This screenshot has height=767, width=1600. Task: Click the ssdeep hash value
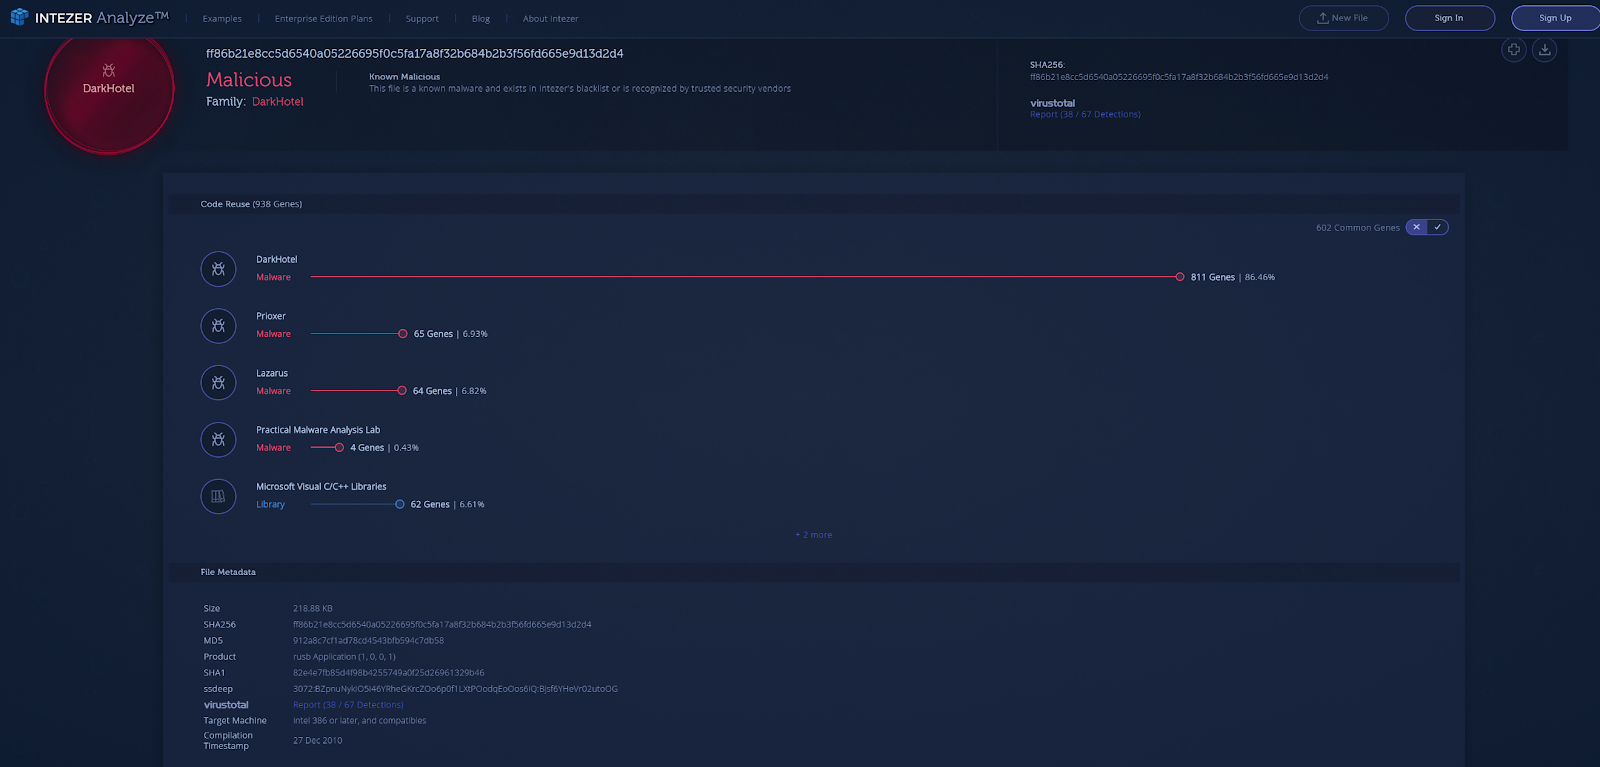[x=455, y=689]
